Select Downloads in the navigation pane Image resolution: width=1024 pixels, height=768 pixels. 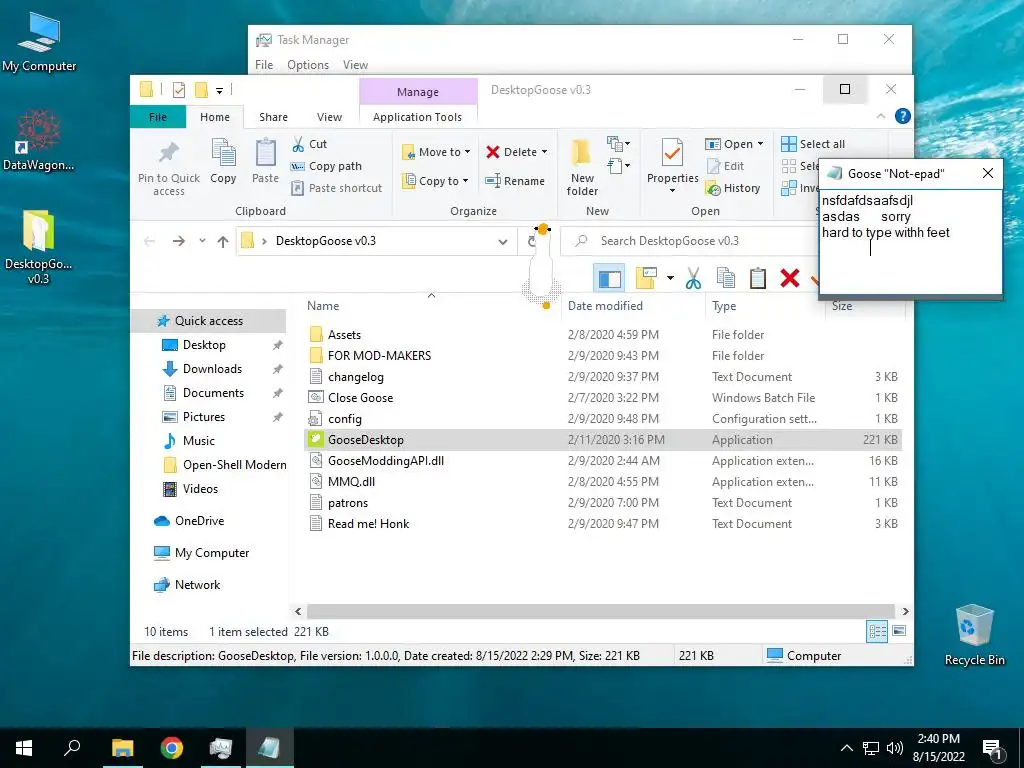(x=212, y=369)
